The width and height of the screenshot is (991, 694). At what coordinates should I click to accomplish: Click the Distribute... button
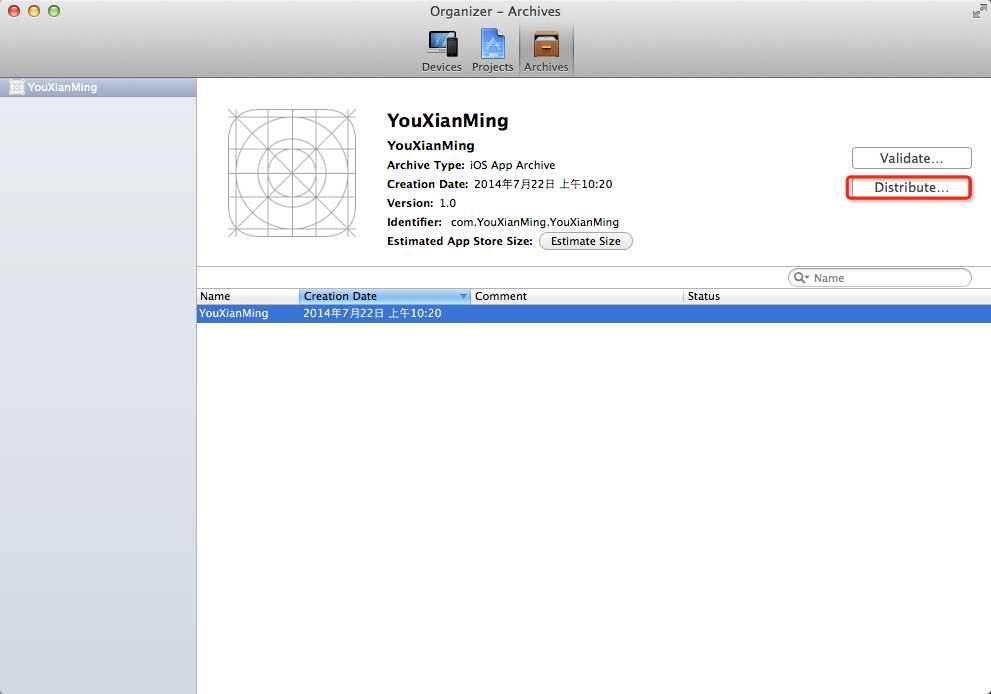911,187
